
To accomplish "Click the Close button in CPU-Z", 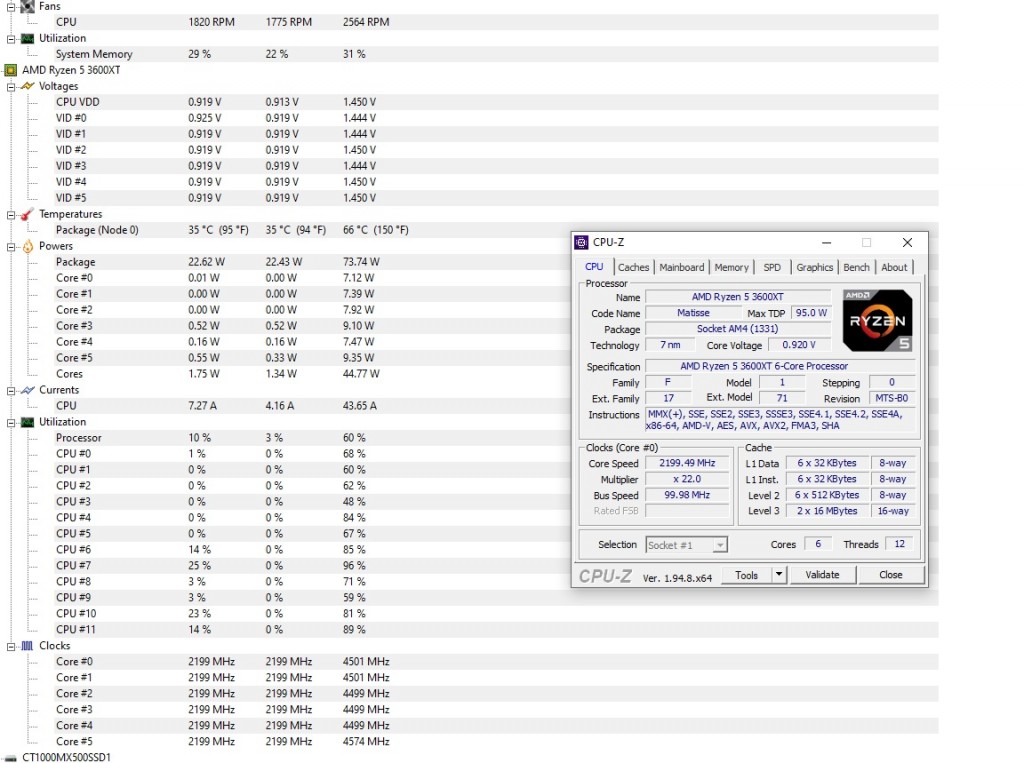I will point(891,575).
